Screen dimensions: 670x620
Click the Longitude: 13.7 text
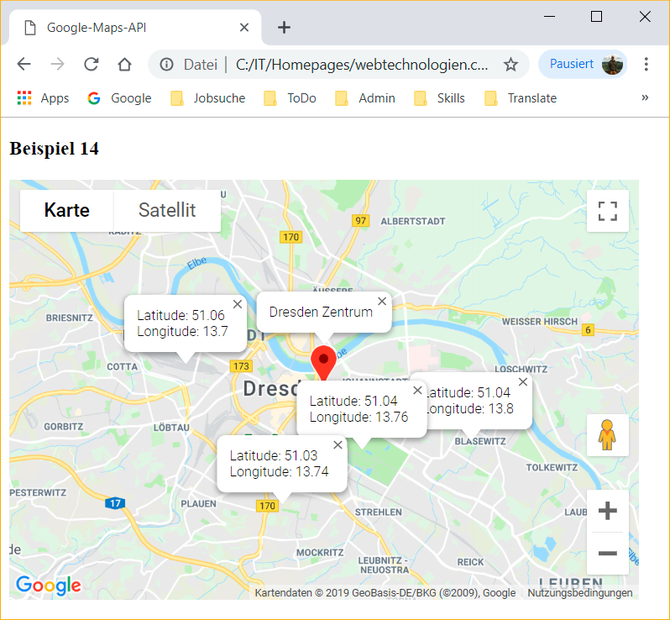pyautogui.click(x=182, y=331)
